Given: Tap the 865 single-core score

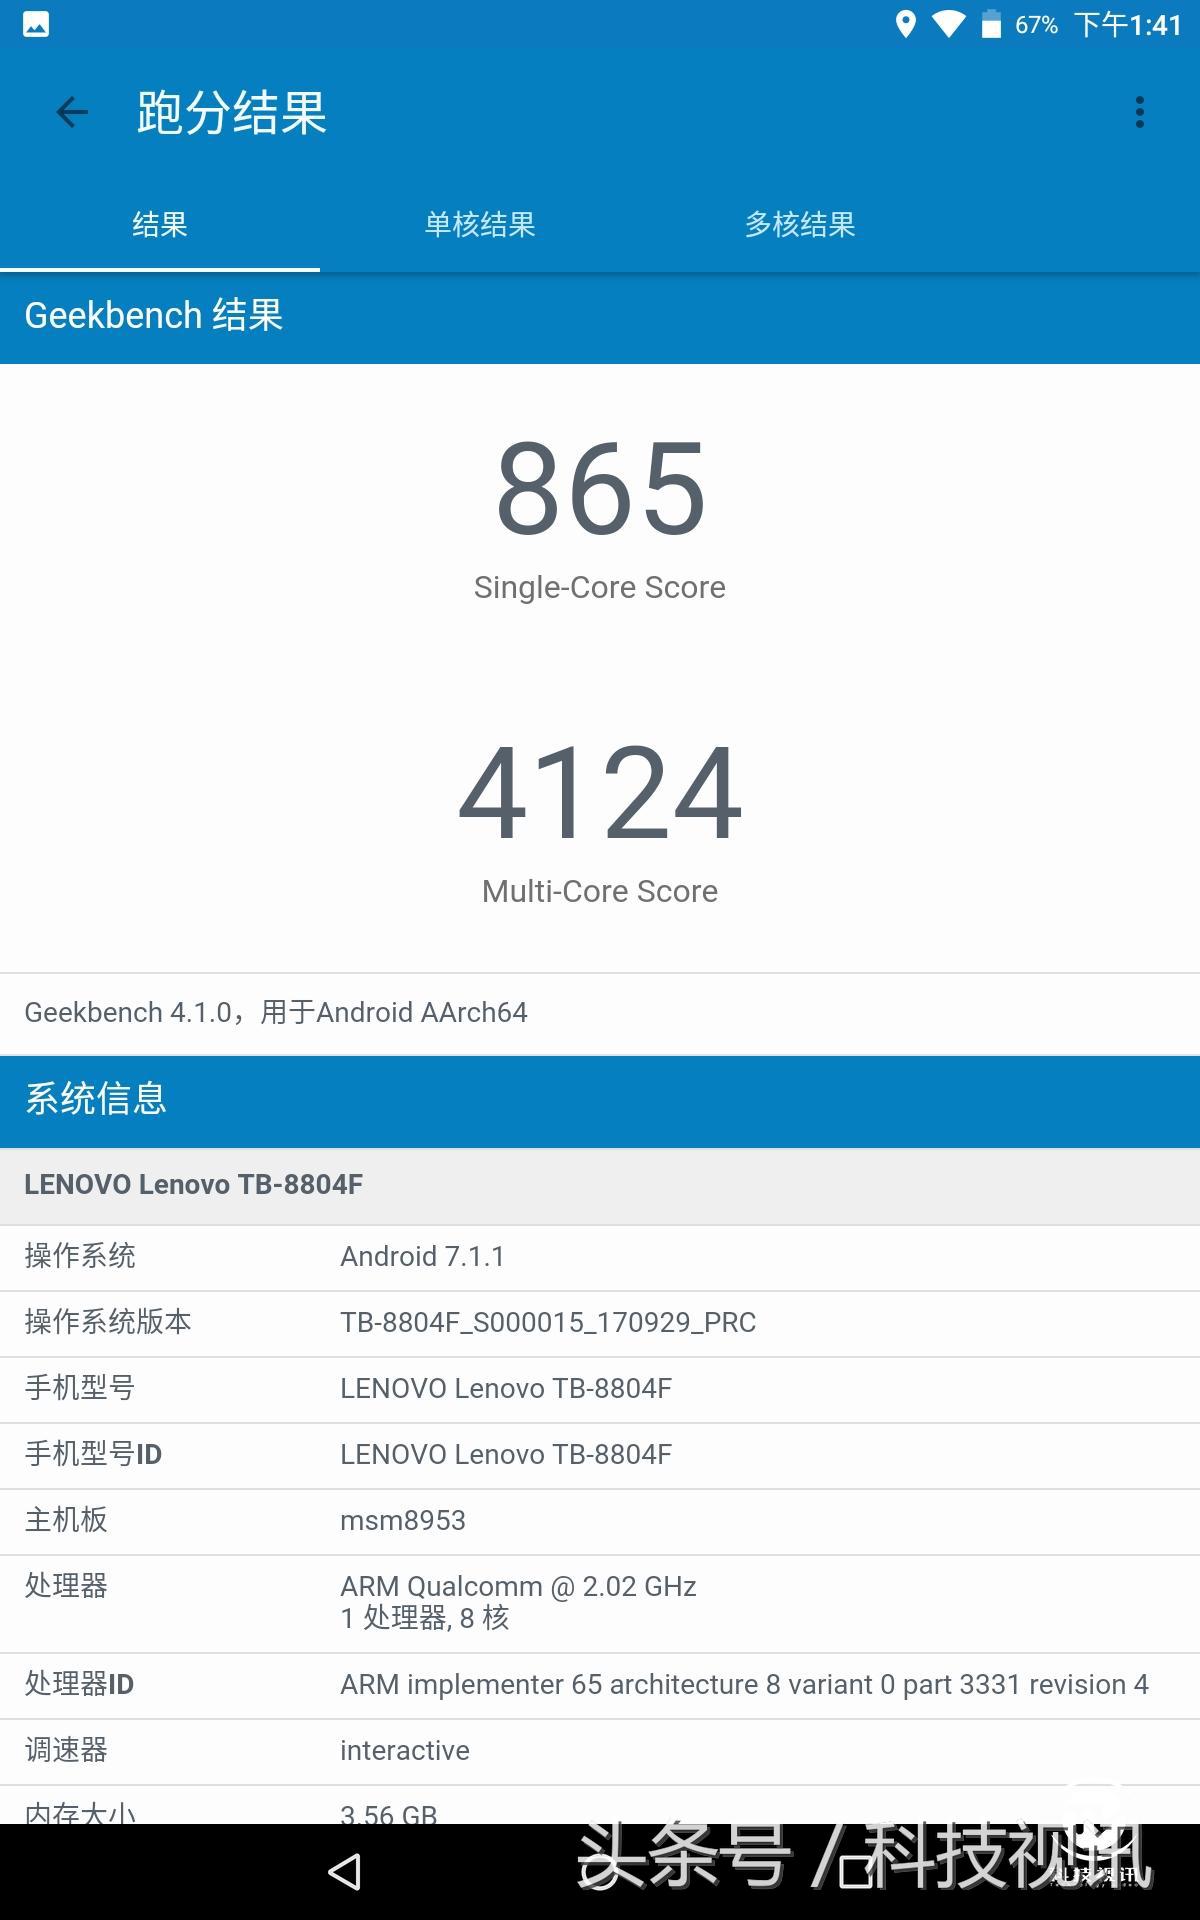Looking at the screenshot, I should [x=601, y=489].
